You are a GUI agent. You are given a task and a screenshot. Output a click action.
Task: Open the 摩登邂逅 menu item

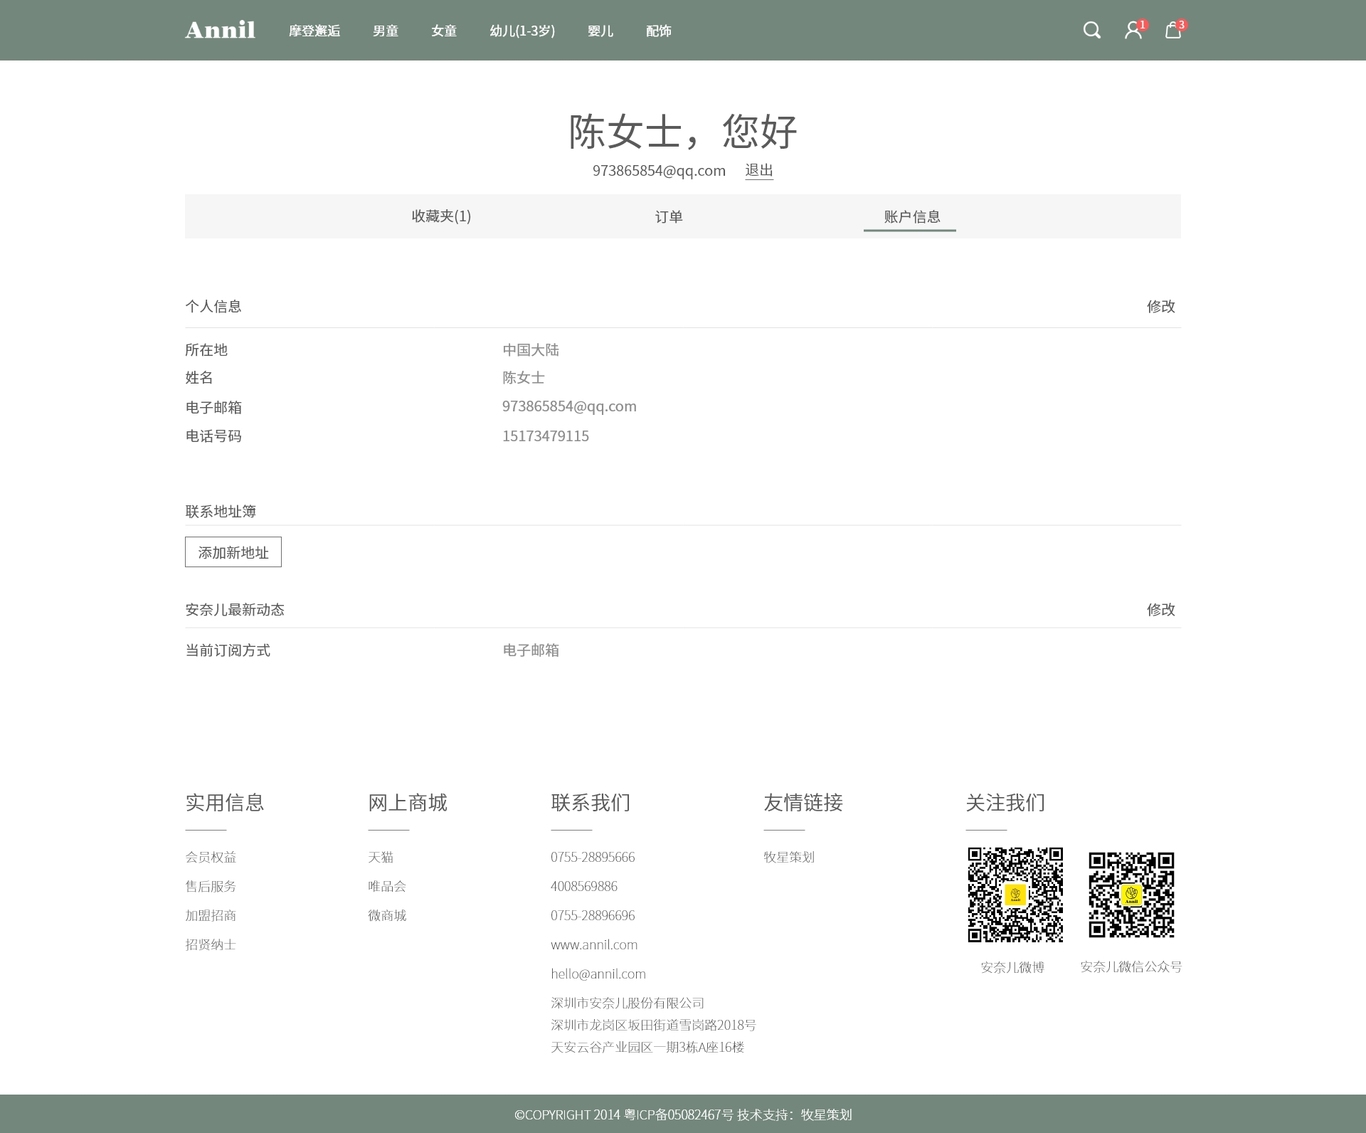[314, 31]
